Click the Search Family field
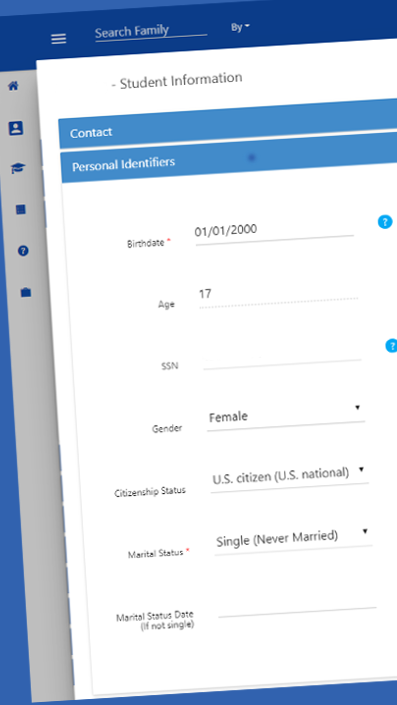397x705 pixels. pyautogui.click(x=151, y=32)
